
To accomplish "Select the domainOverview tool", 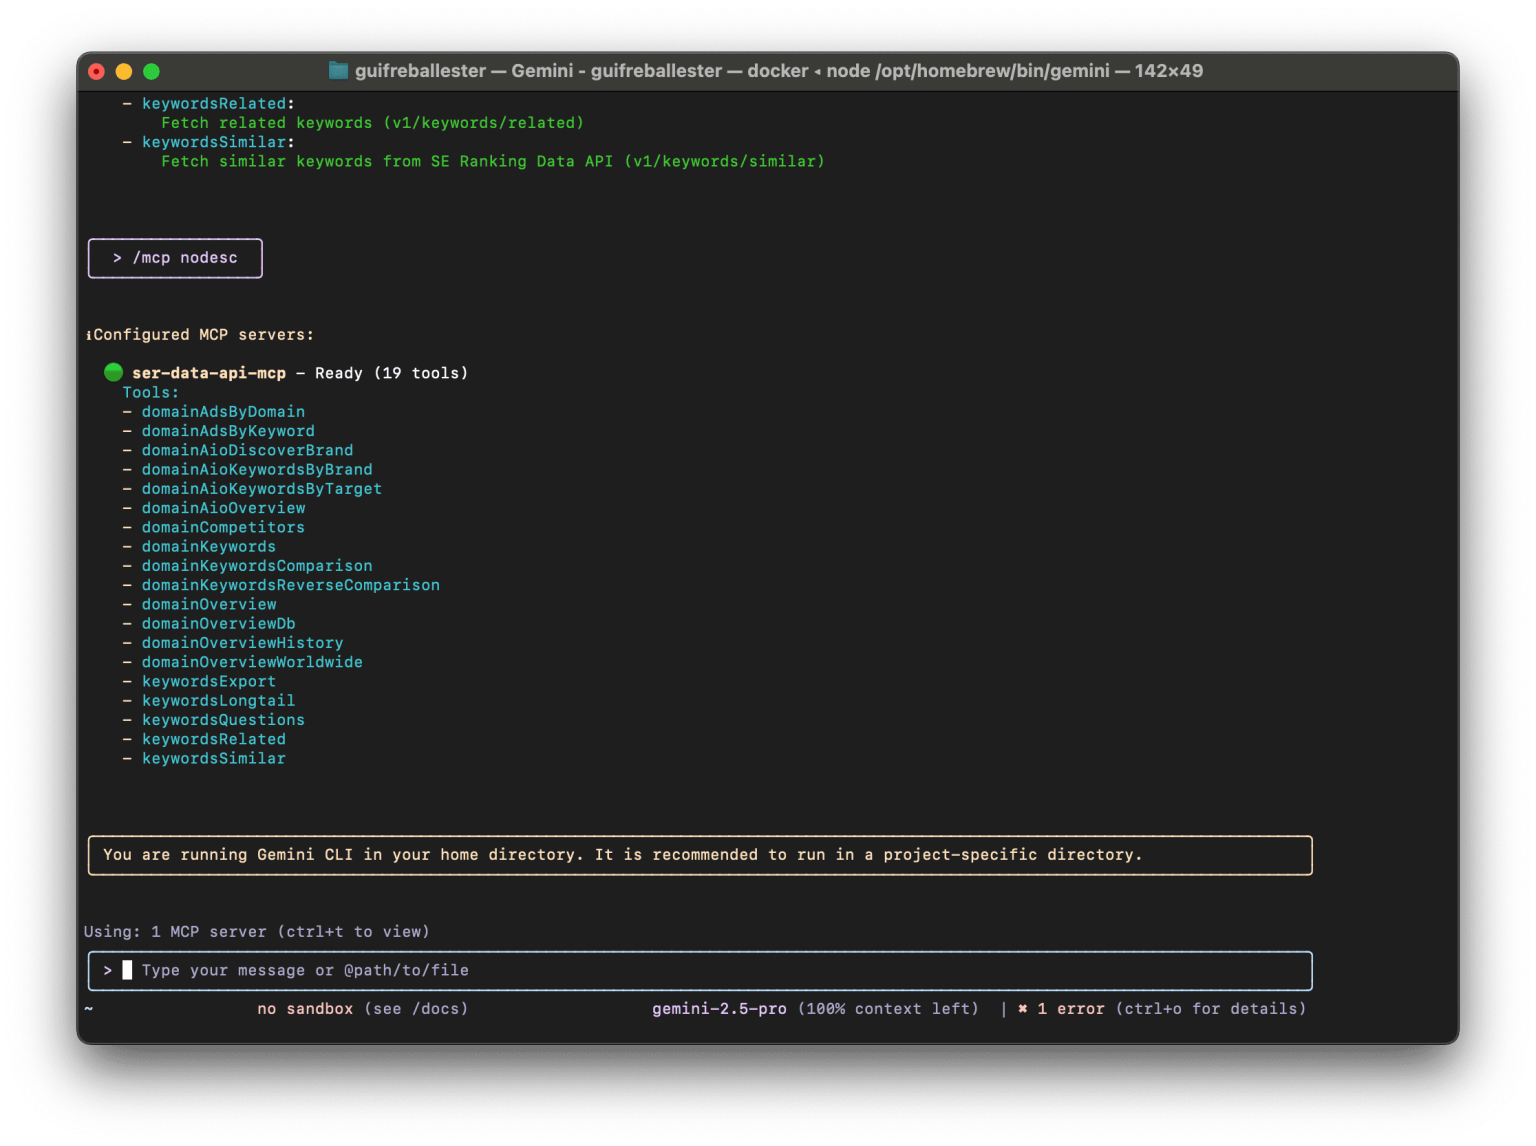I will [x=209, y=604].
